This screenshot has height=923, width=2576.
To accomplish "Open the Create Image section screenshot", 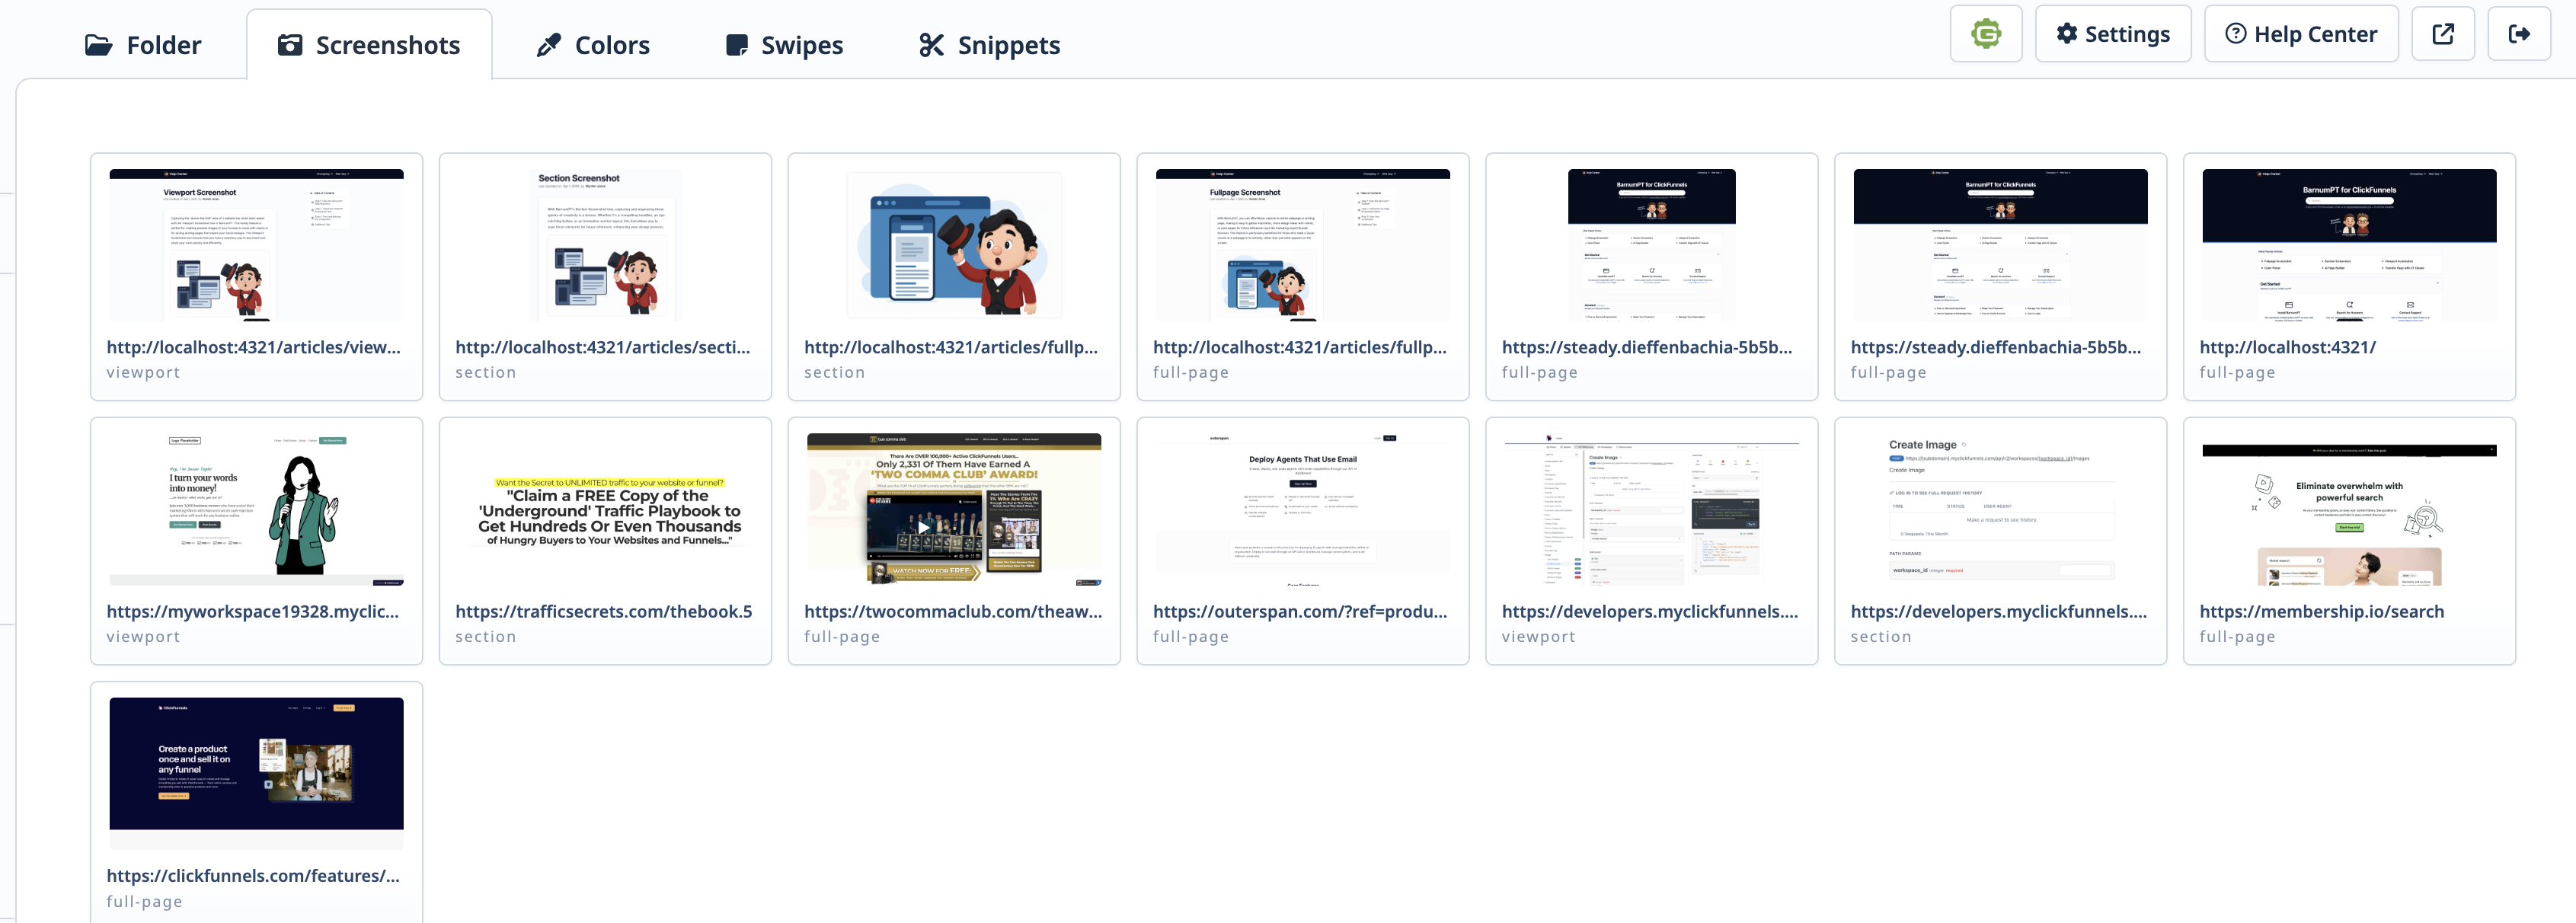I will pyautogui.click(x=1999, y=508).
